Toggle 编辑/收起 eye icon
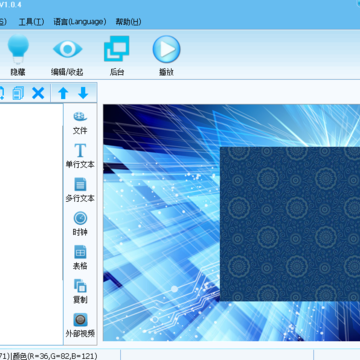Screen dimensions: 360x360 [67, 49]
